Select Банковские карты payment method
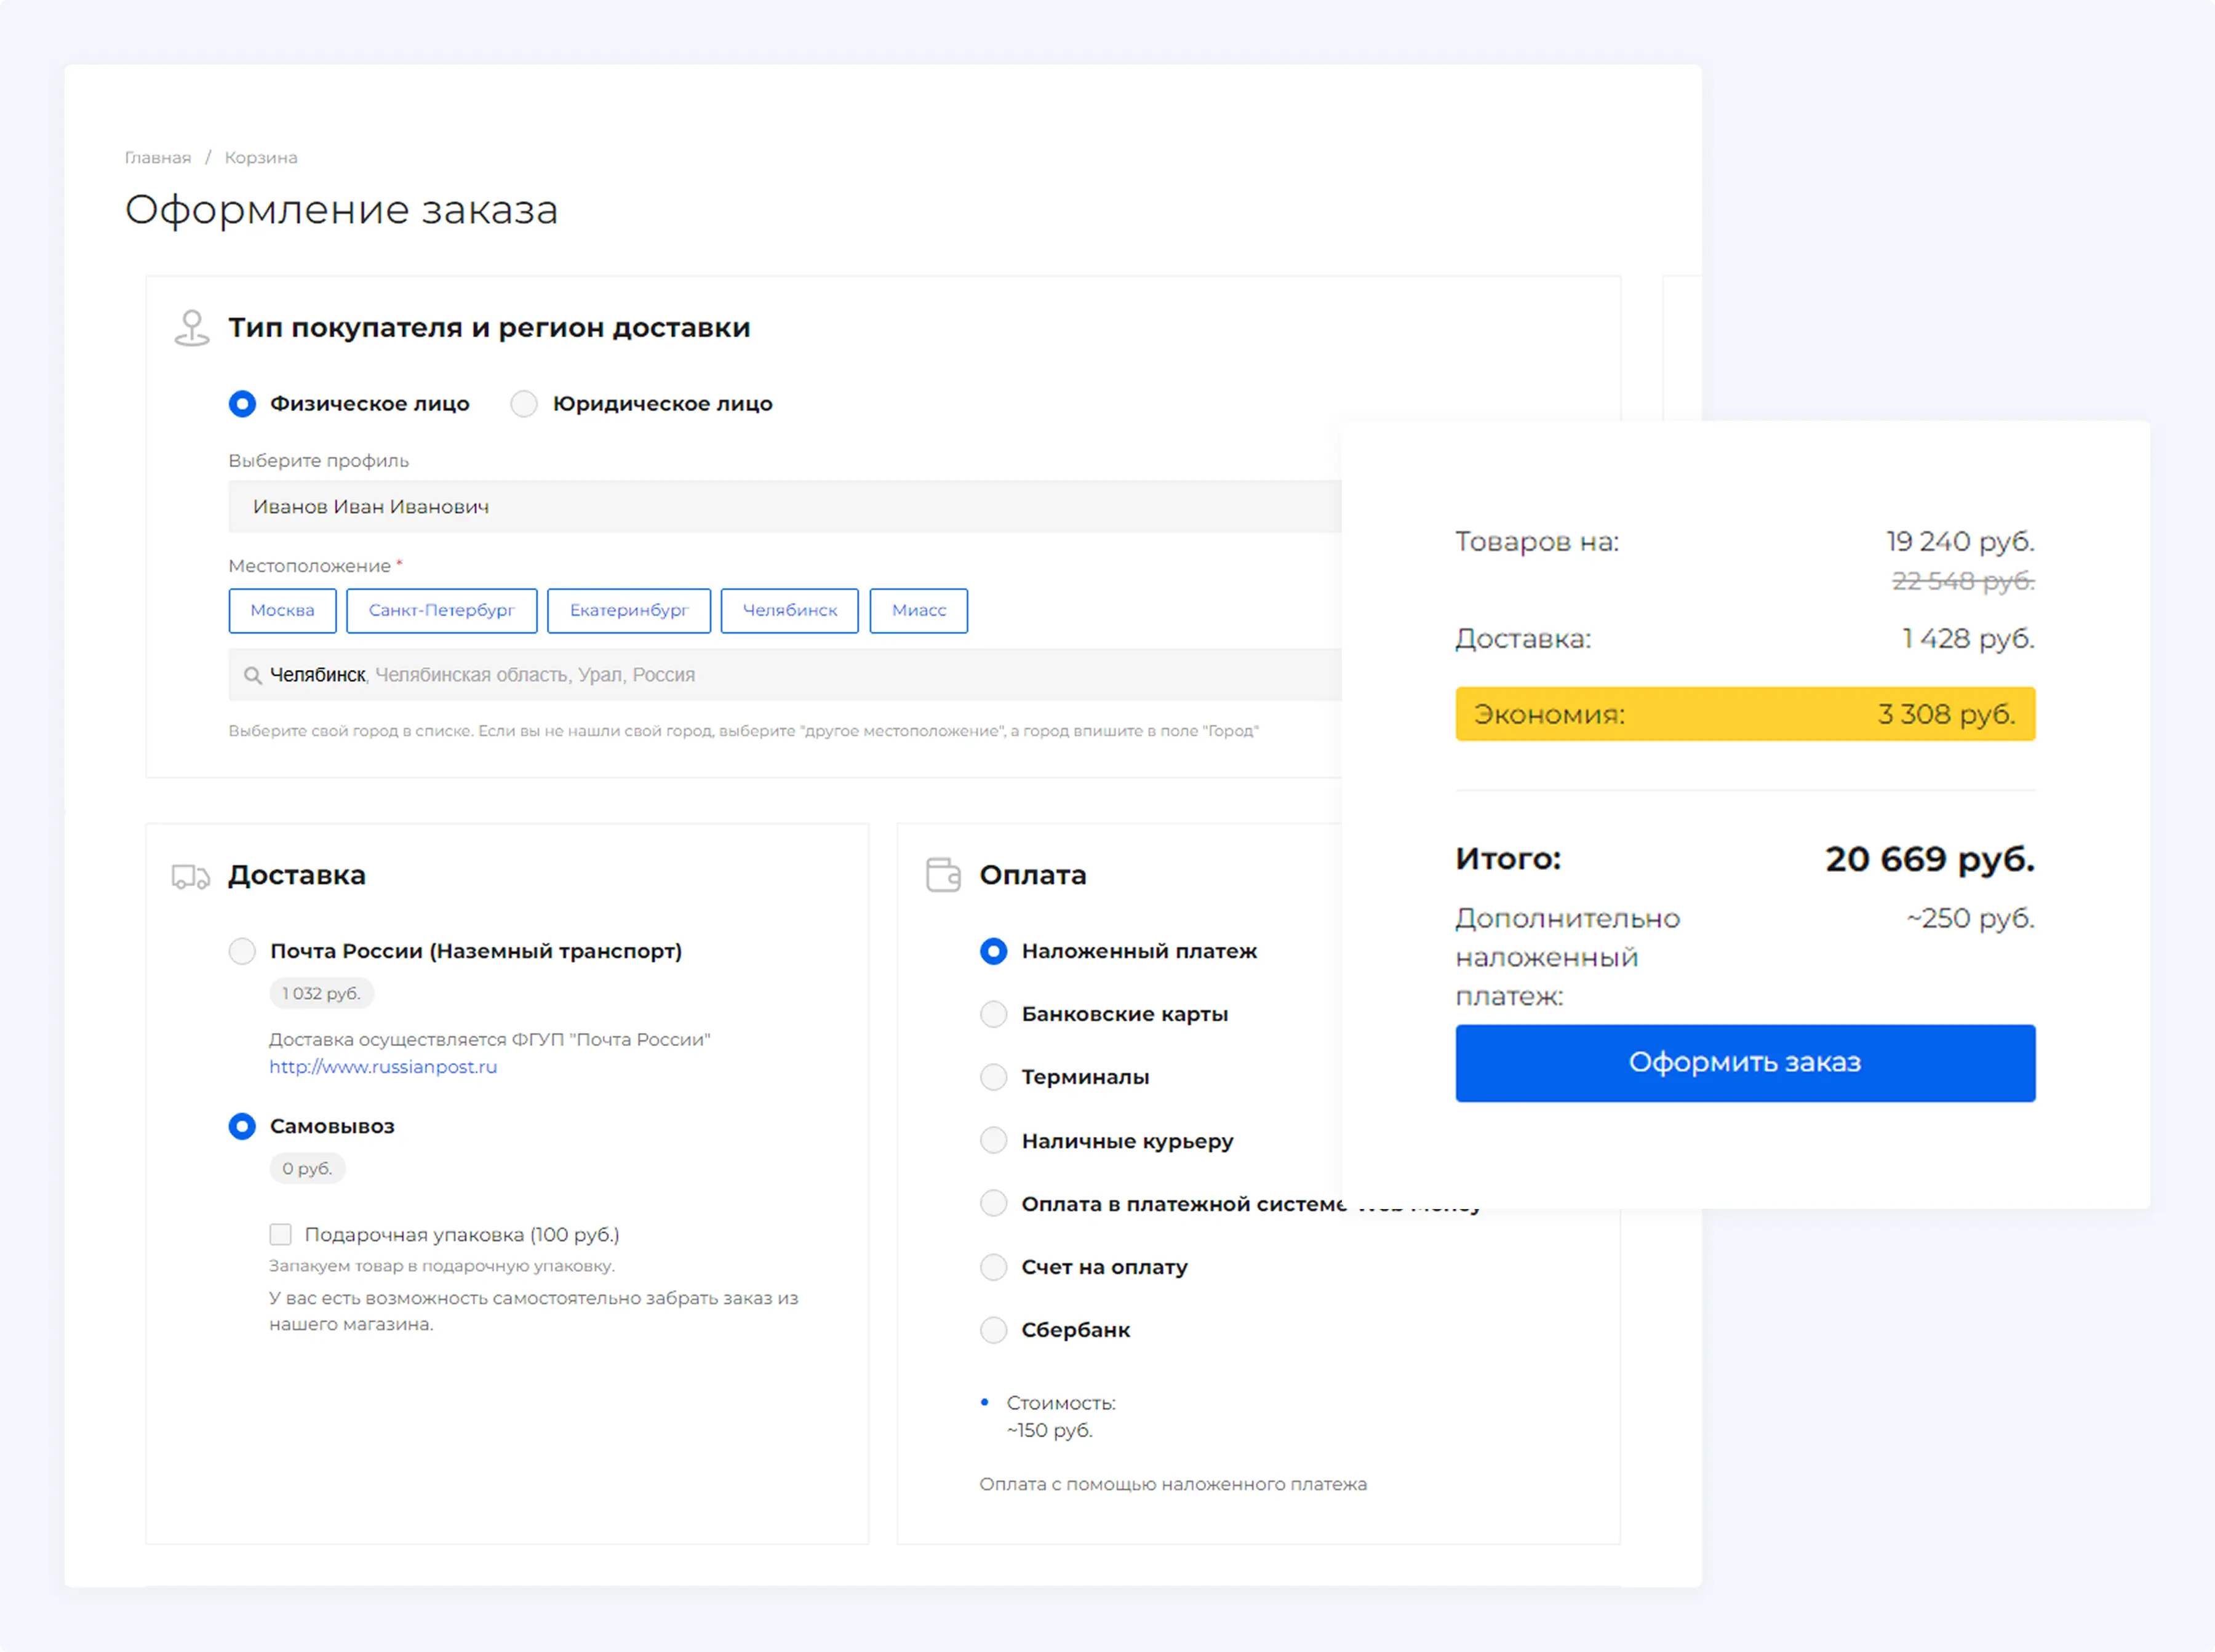2215x1652 pixels. click(993, 1014)
